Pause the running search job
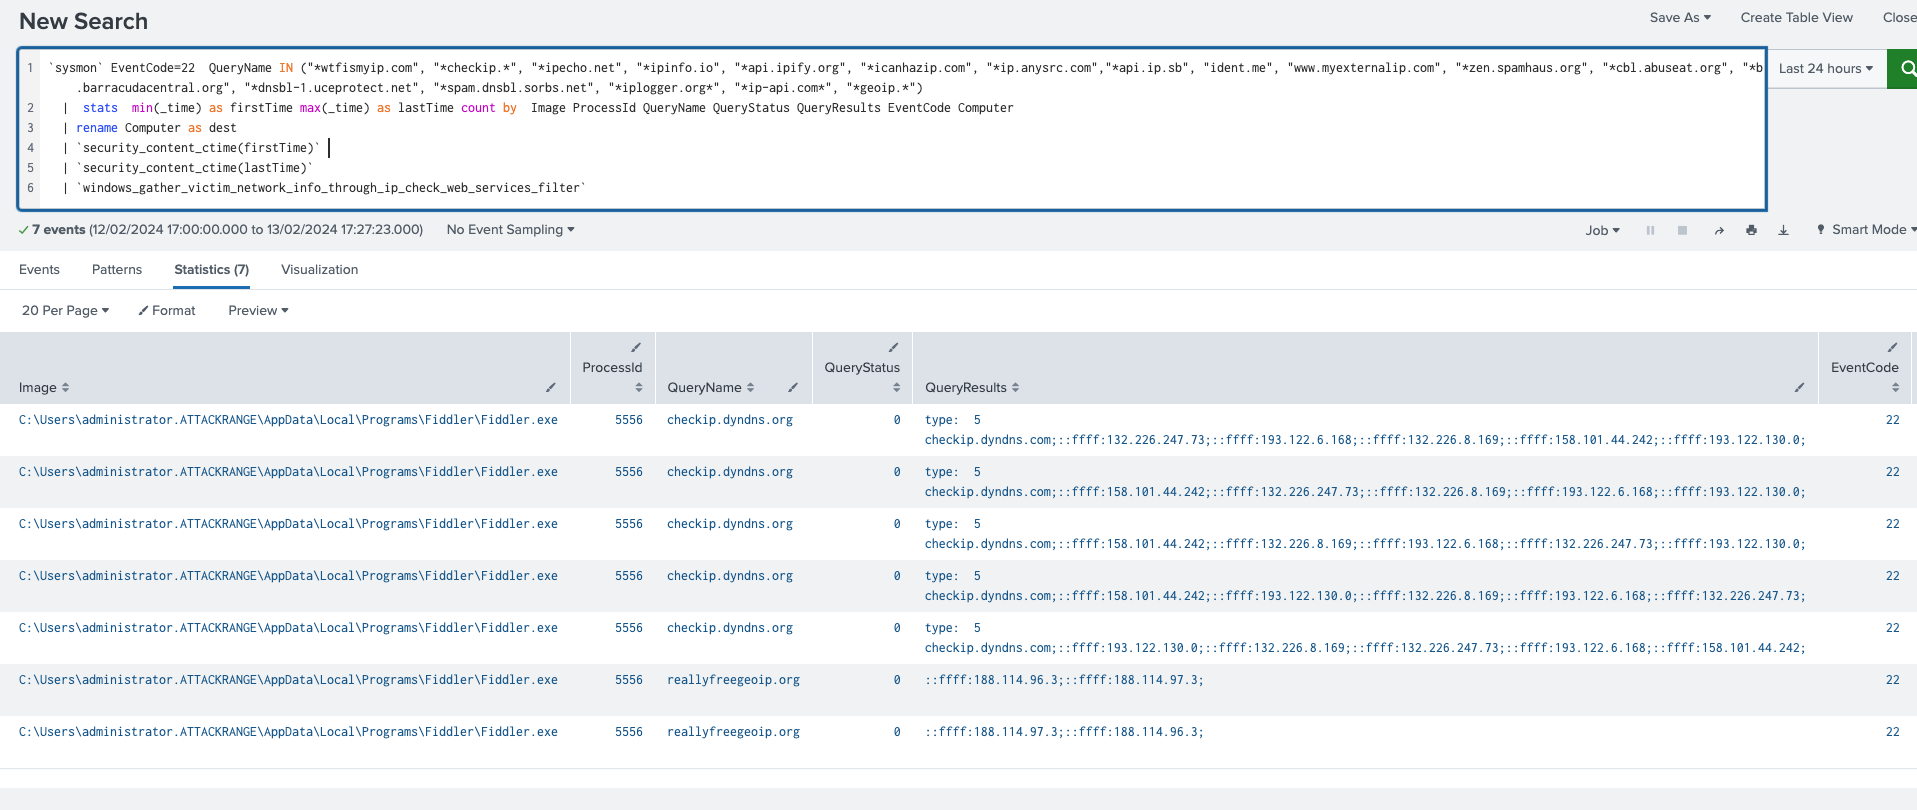The image size is (1917, 810). [x=1650, y=230]
